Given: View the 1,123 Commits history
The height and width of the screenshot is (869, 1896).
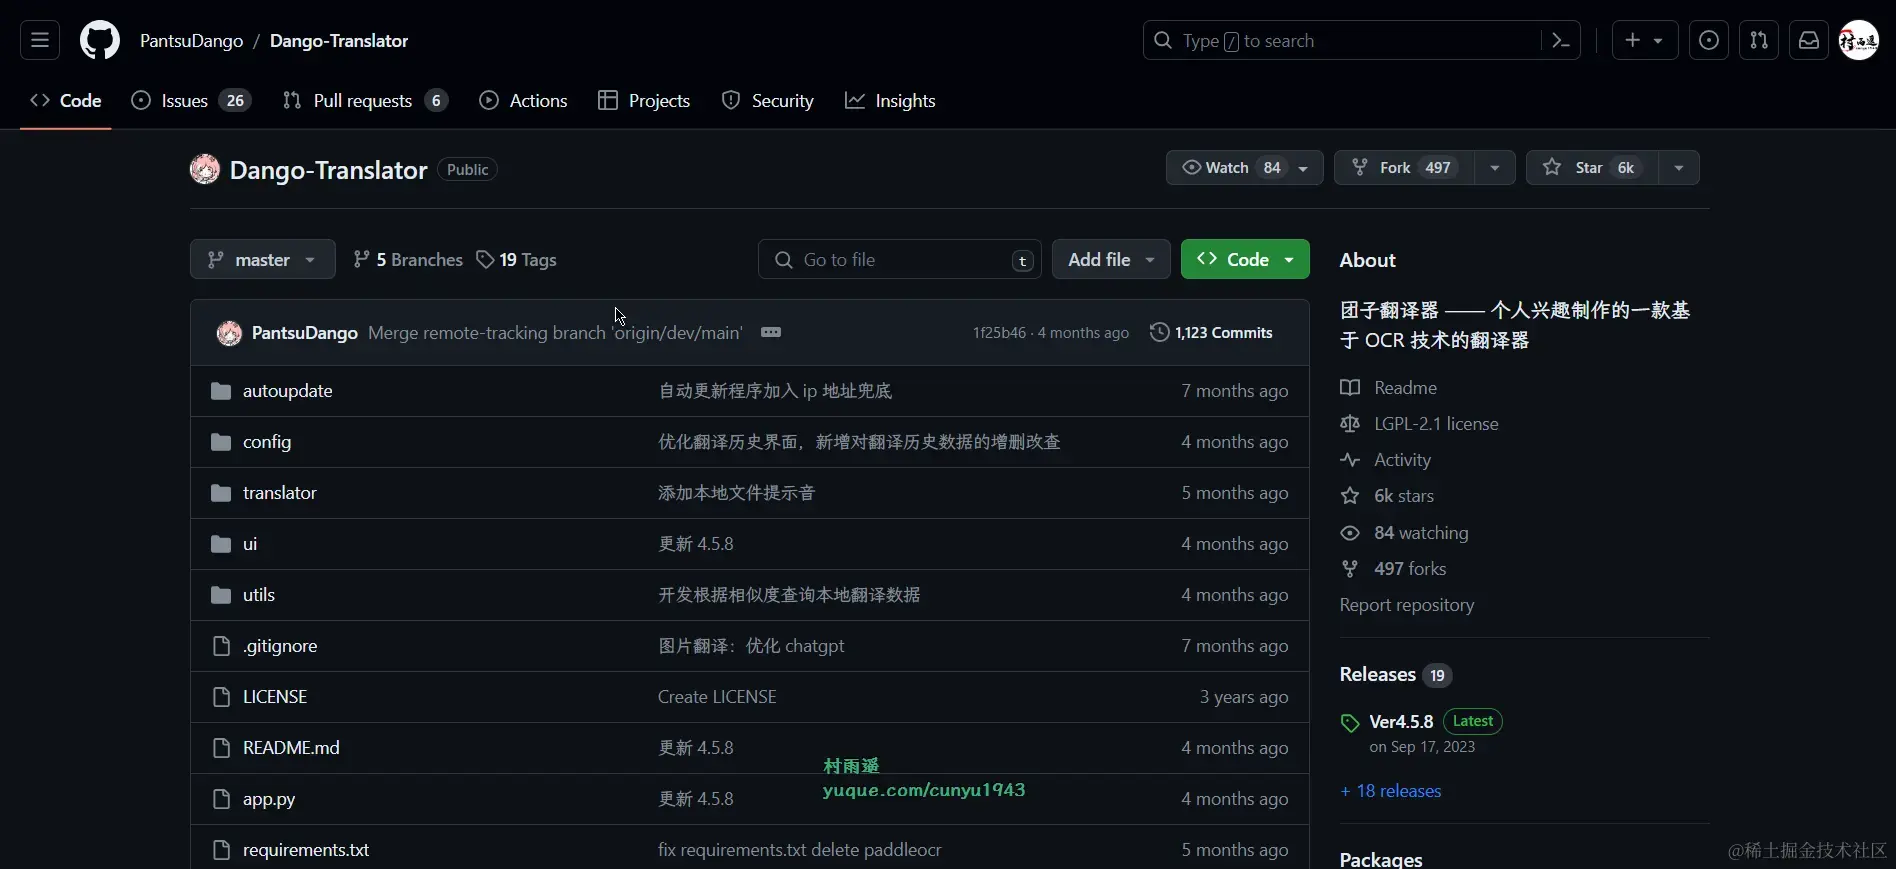Looking at the screenshot, I should 1211,333.
